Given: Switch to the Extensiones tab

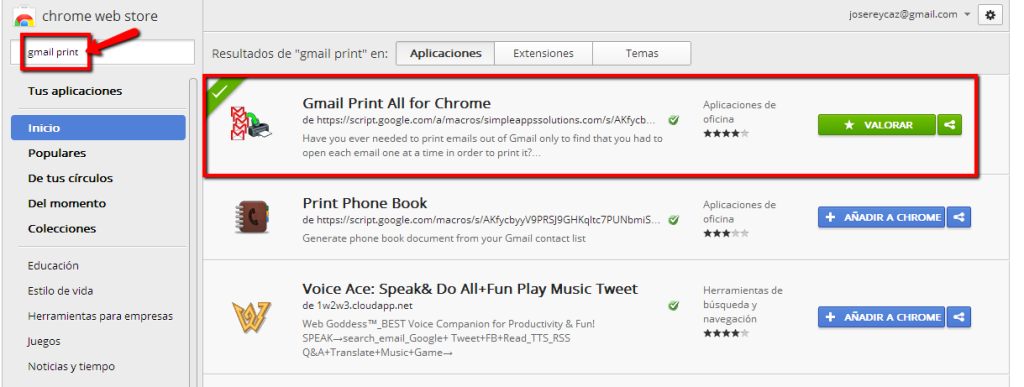Looking at the screenshot, I should coord(543,54).
